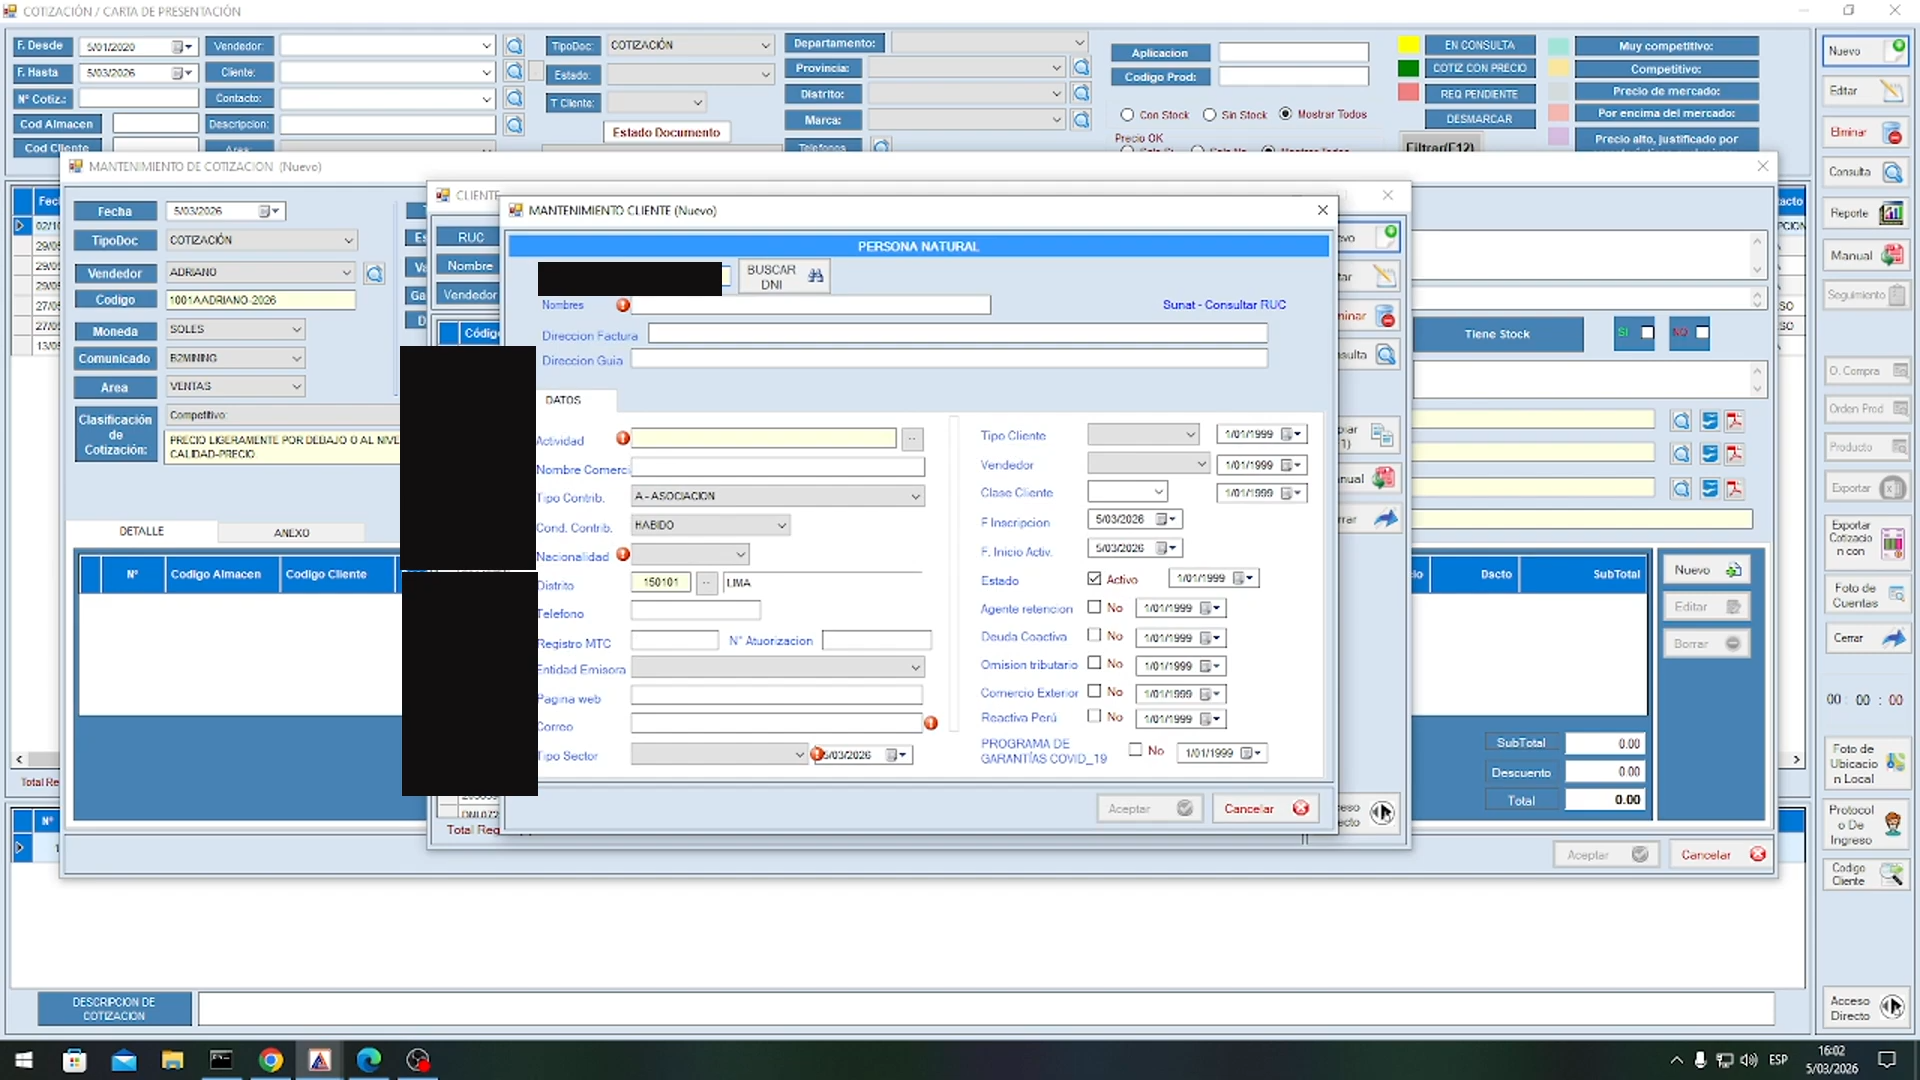The width and height of the screenshot is (1920, 1080).
Task: Click the search icon beside main Distrito filter
Action: (x=1081, y=94)
